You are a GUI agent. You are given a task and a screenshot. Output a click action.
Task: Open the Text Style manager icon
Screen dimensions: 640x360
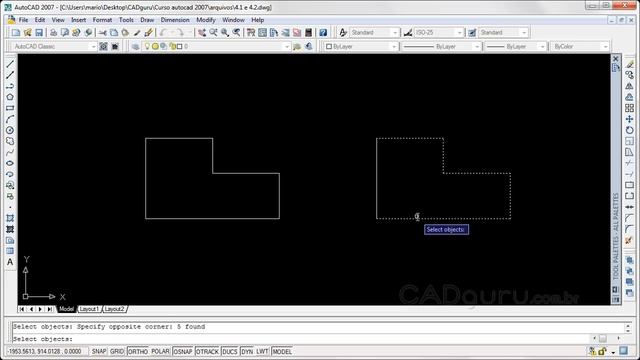(x=343, y=33)
